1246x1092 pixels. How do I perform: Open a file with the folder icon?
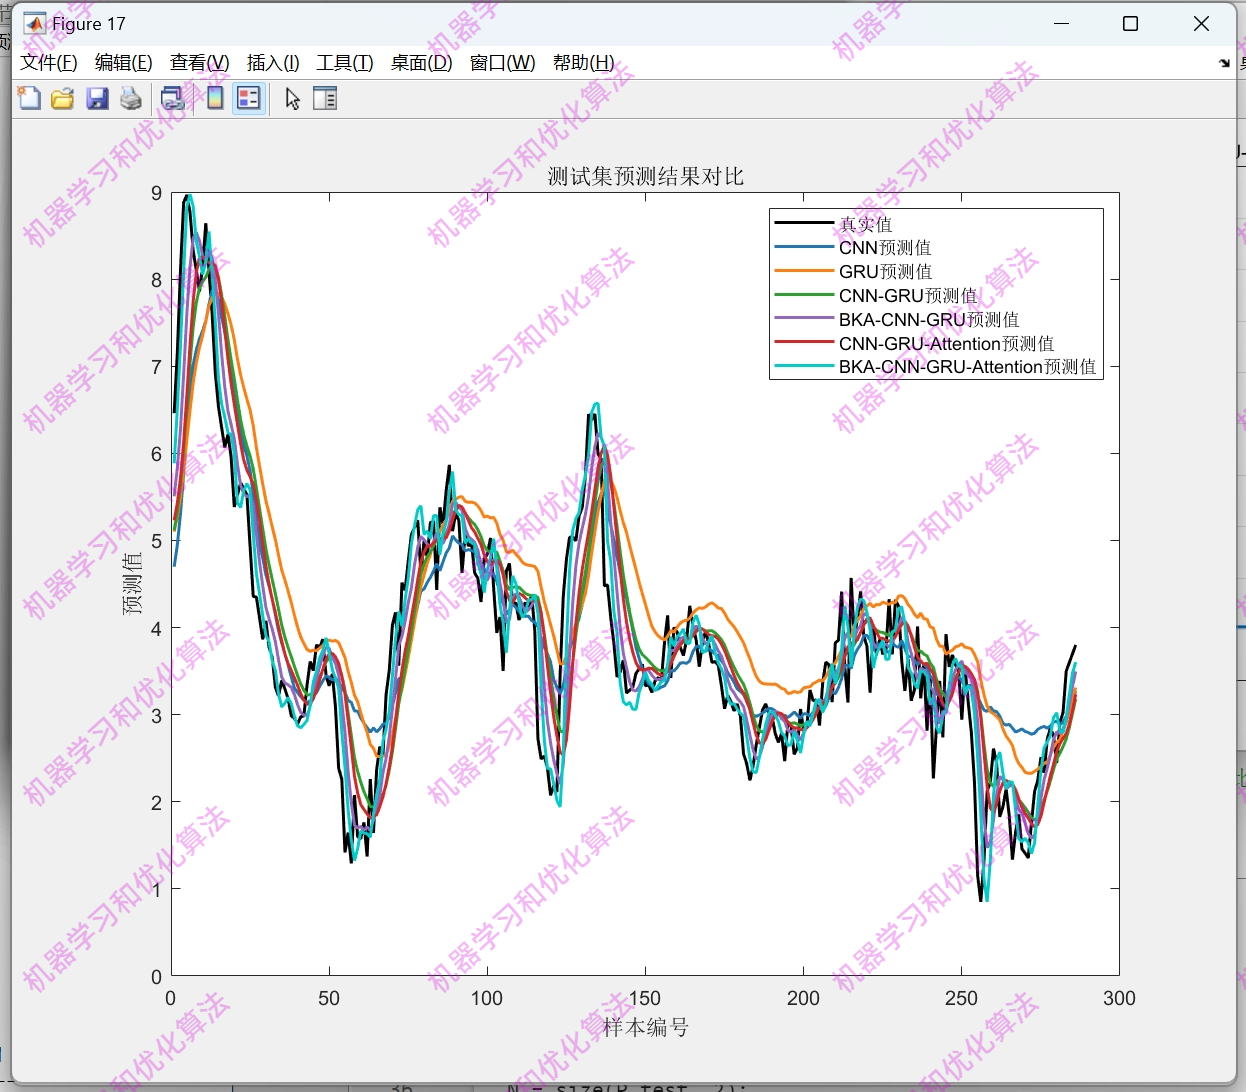(63, 98)
